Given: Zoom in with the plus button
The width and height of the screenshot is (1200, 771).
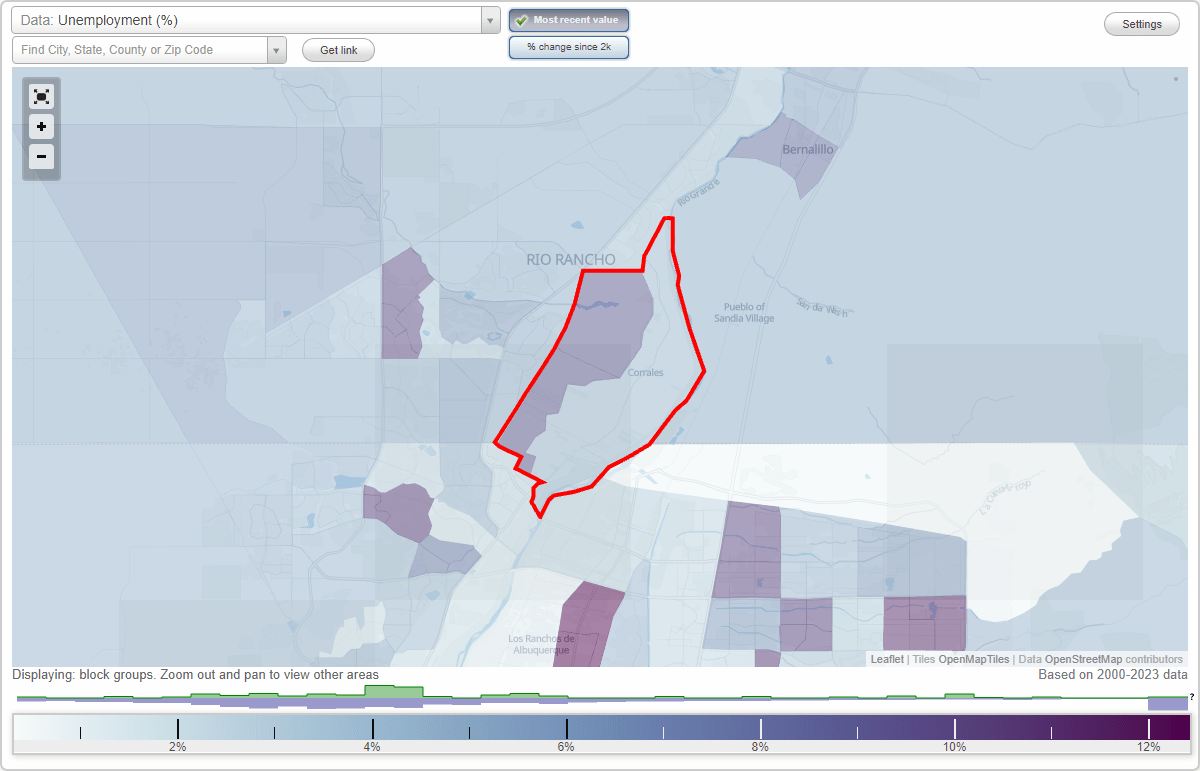Looking at the screenshot, I should [41, 127].
